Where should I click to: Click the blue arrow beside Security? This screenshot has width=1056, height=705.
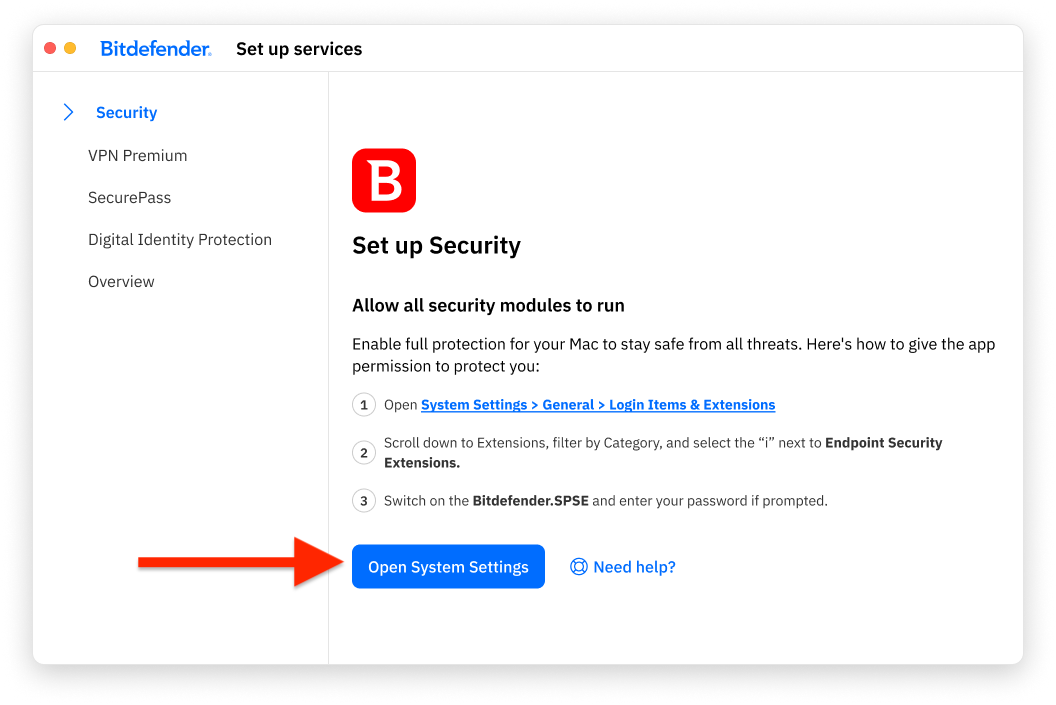pos(68,112)
